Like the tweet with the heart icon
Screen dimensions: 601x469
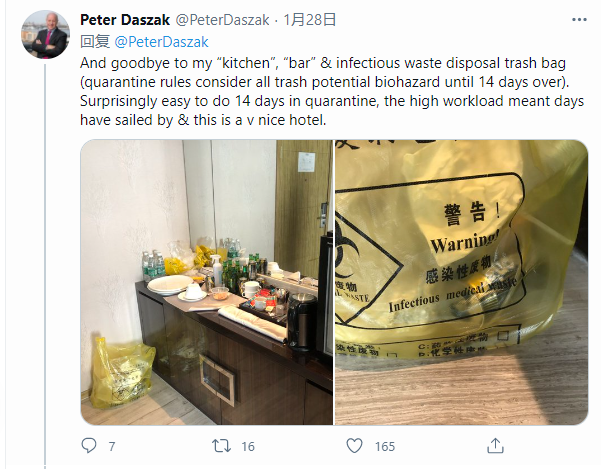coord(354,446)
